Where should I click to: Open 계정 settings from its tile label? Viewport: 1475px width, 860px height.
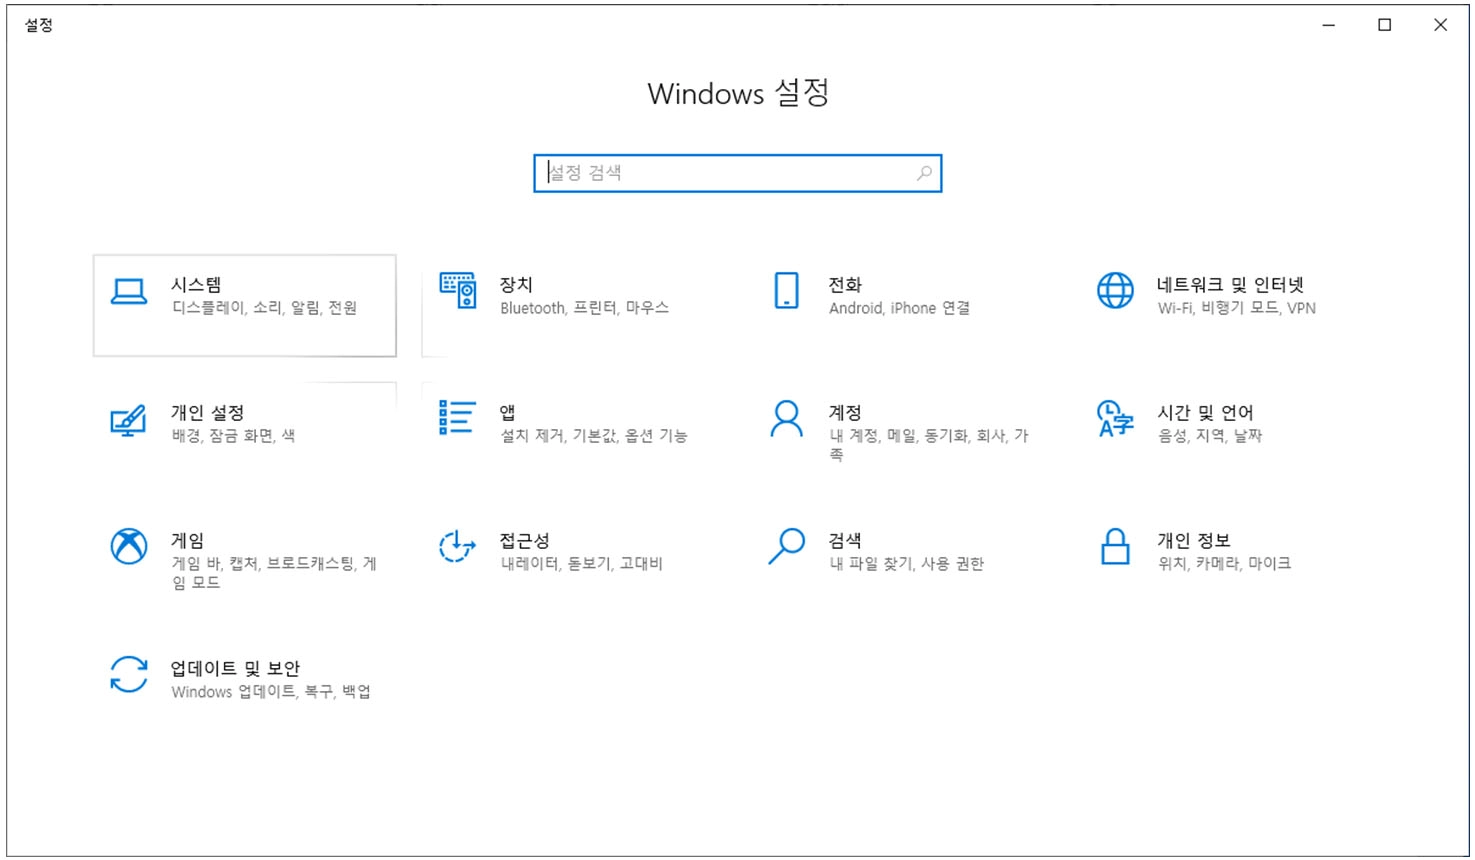(x=845, y=412)
